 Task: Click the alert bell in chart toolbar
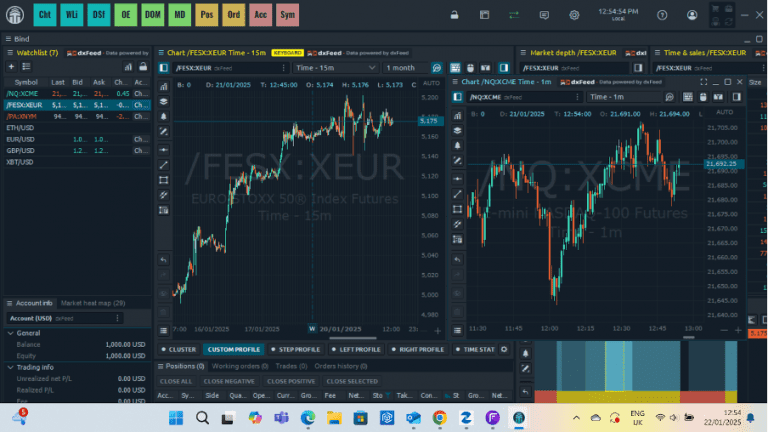[x=164, y=116]
